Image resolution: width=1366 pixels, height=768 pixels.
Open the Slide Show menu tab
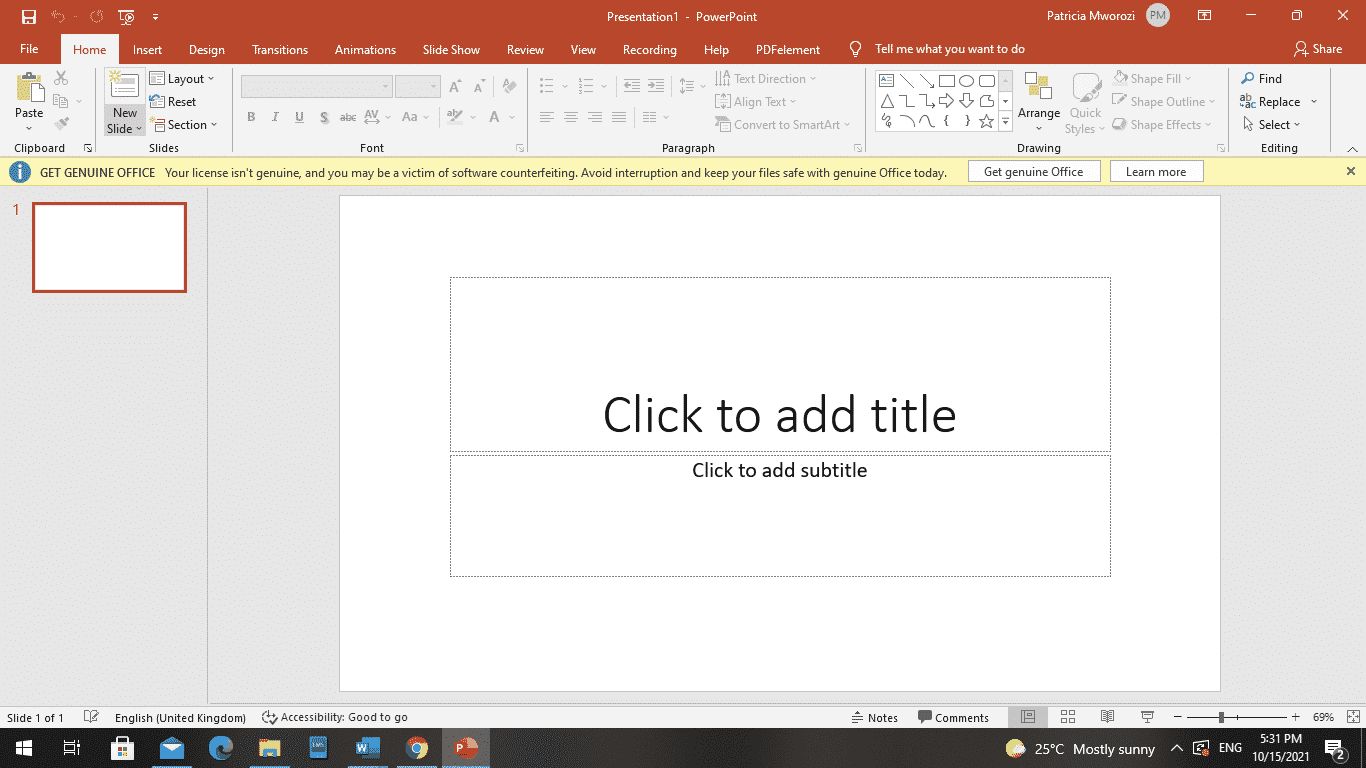[451, 49]
